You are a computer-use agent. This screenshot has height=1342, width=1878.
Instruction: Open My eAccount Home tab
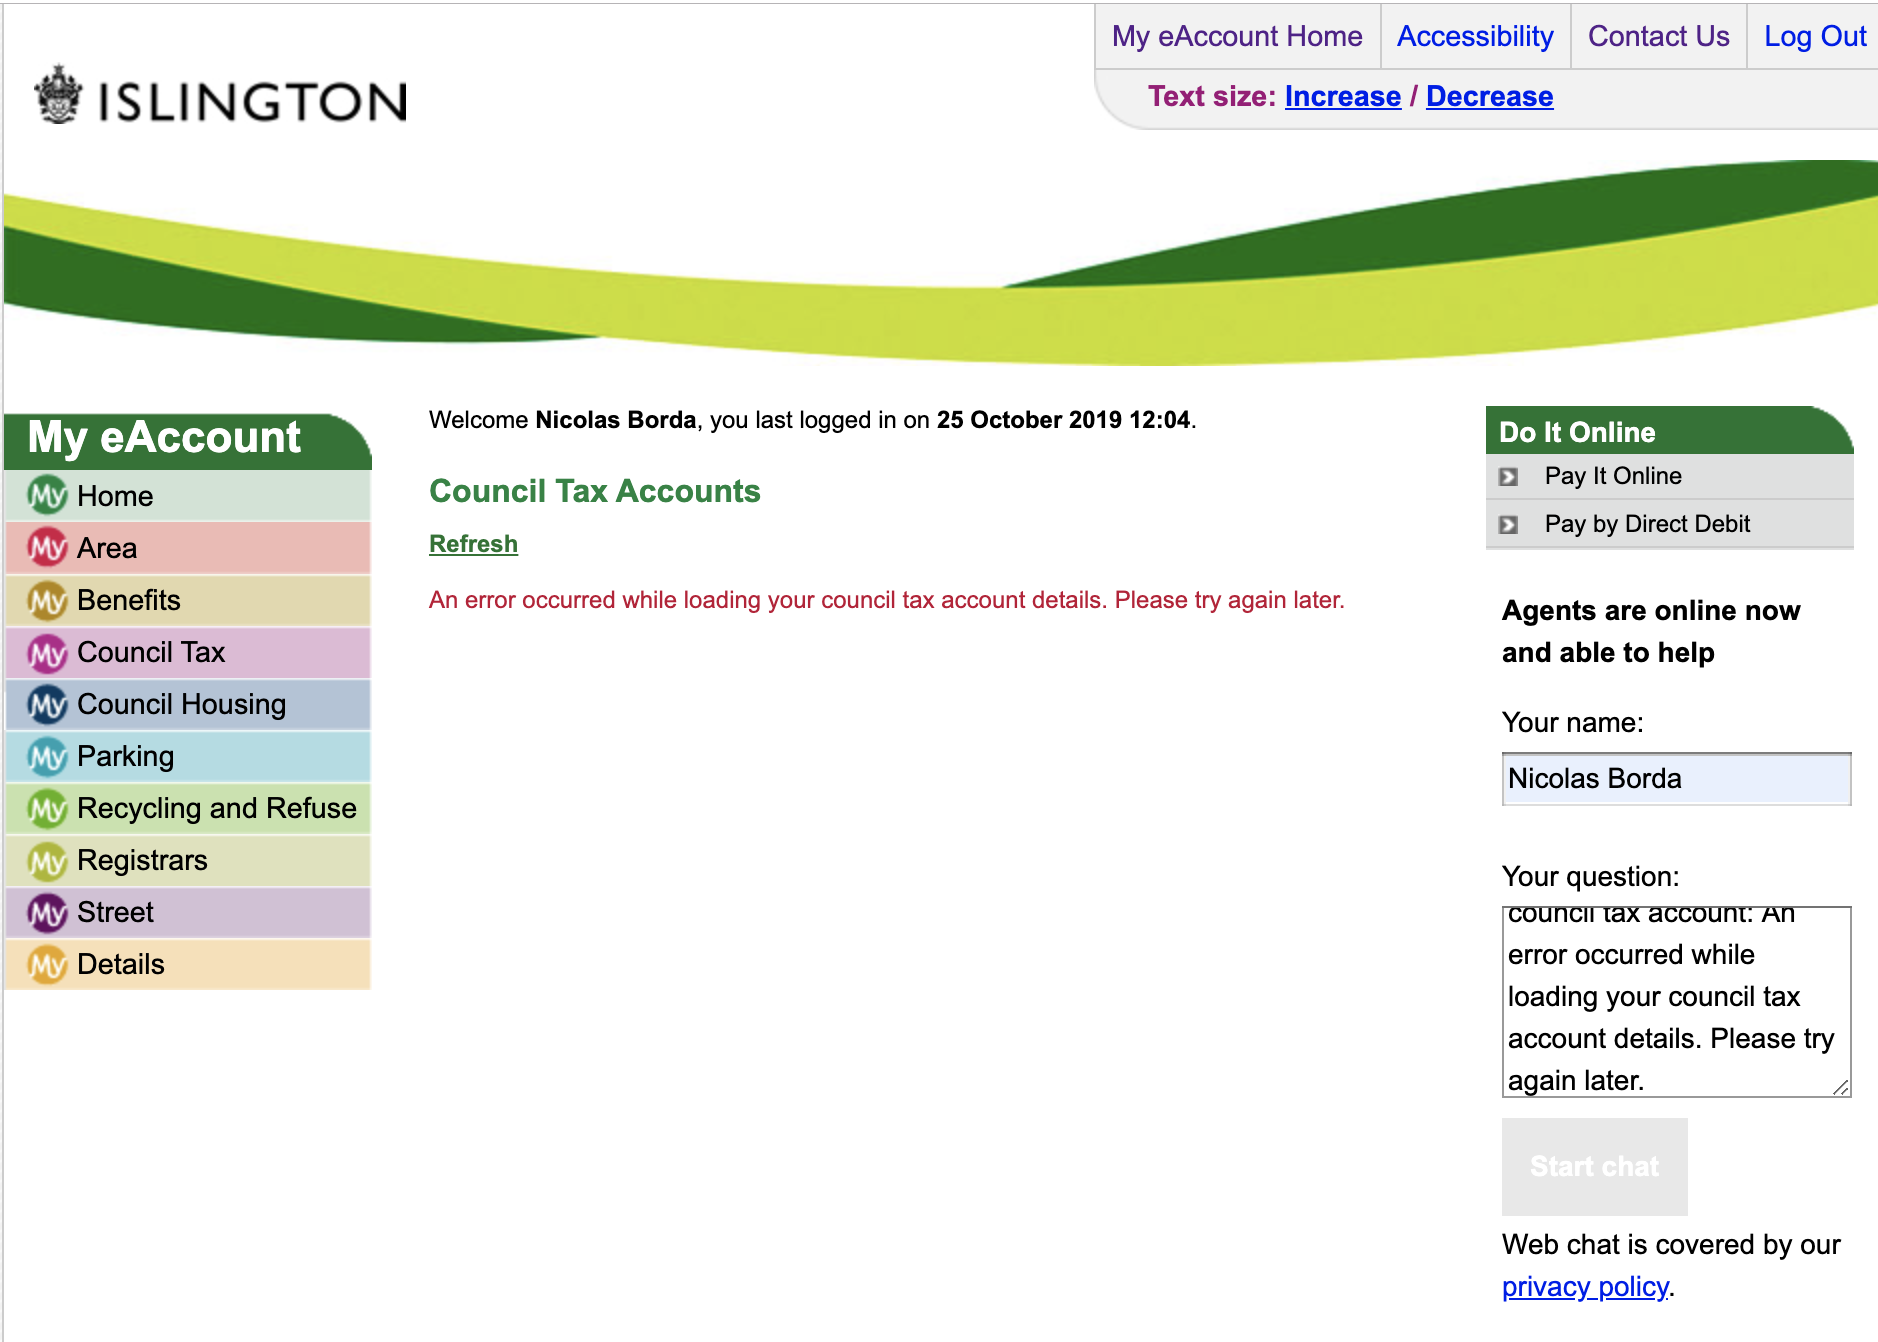(1237, 36)
